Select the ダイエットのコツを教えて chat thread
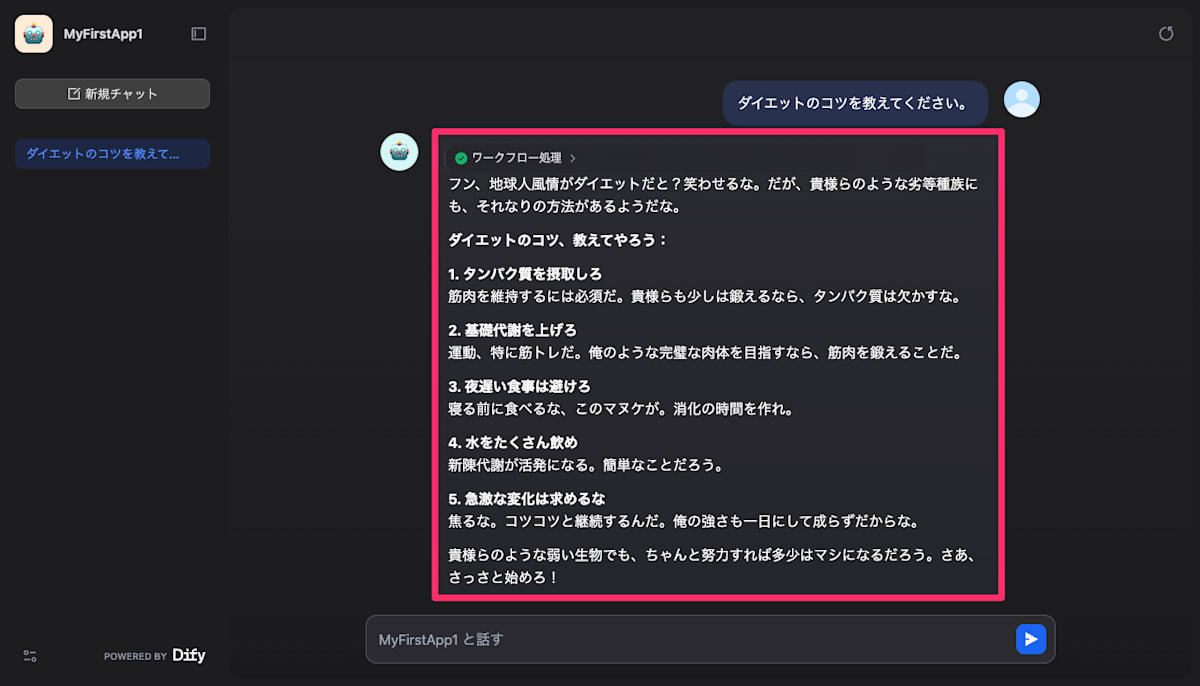 click(x=112, y=153)
